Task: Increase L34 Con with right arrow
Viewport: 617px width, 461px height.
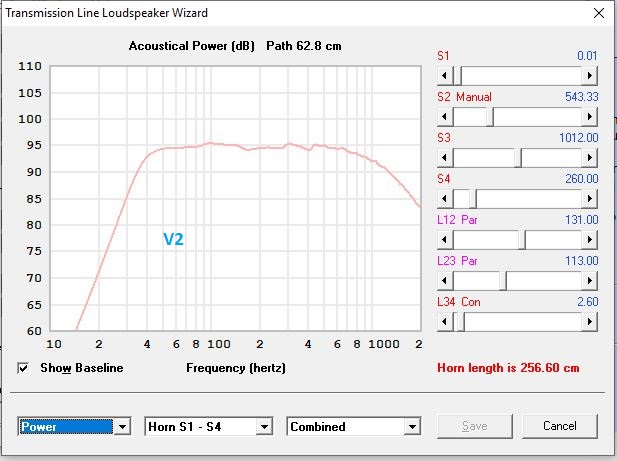Action: [x=589, y=322]
